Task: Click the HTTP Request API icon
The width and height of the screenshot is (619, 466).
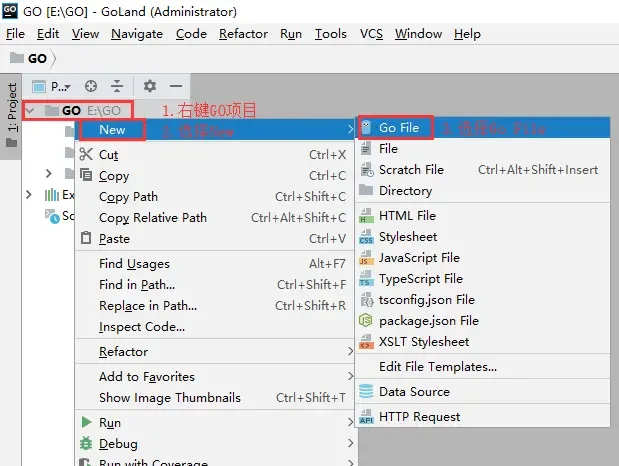Action: (366, 417)
